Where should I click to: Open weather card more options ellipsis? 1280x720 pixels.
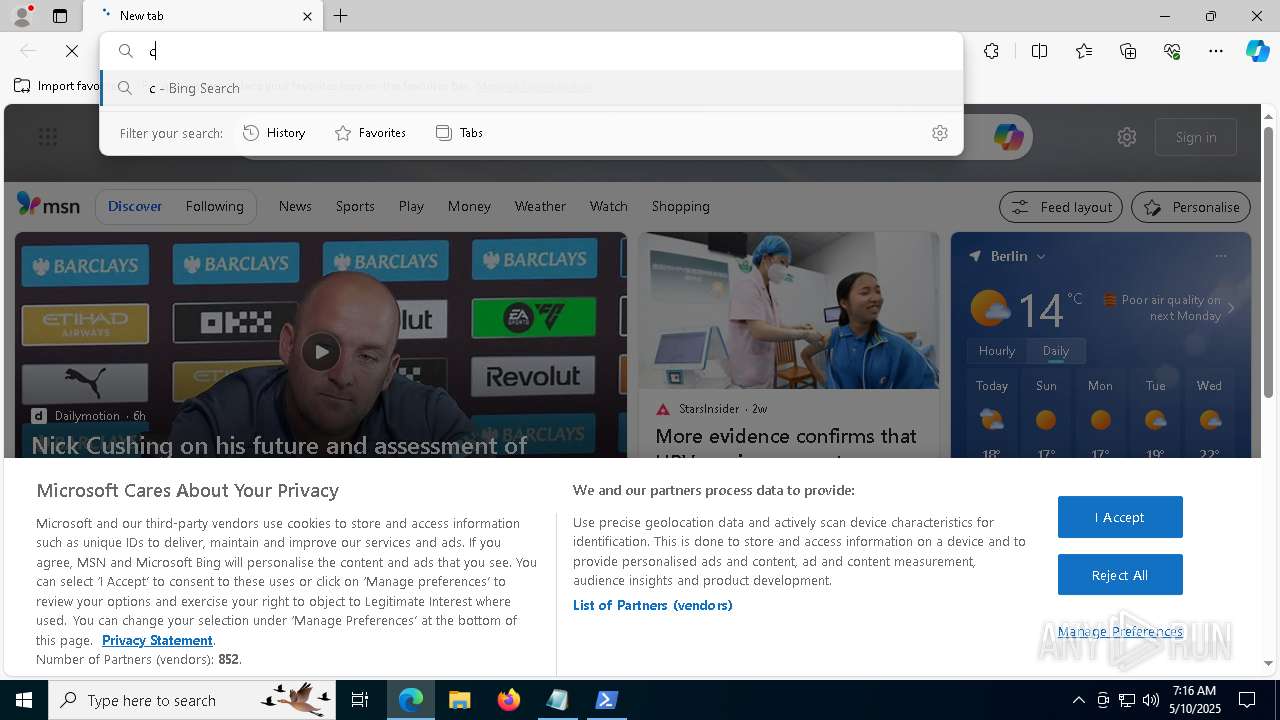pyautogui.click(x=1221, y=256)
